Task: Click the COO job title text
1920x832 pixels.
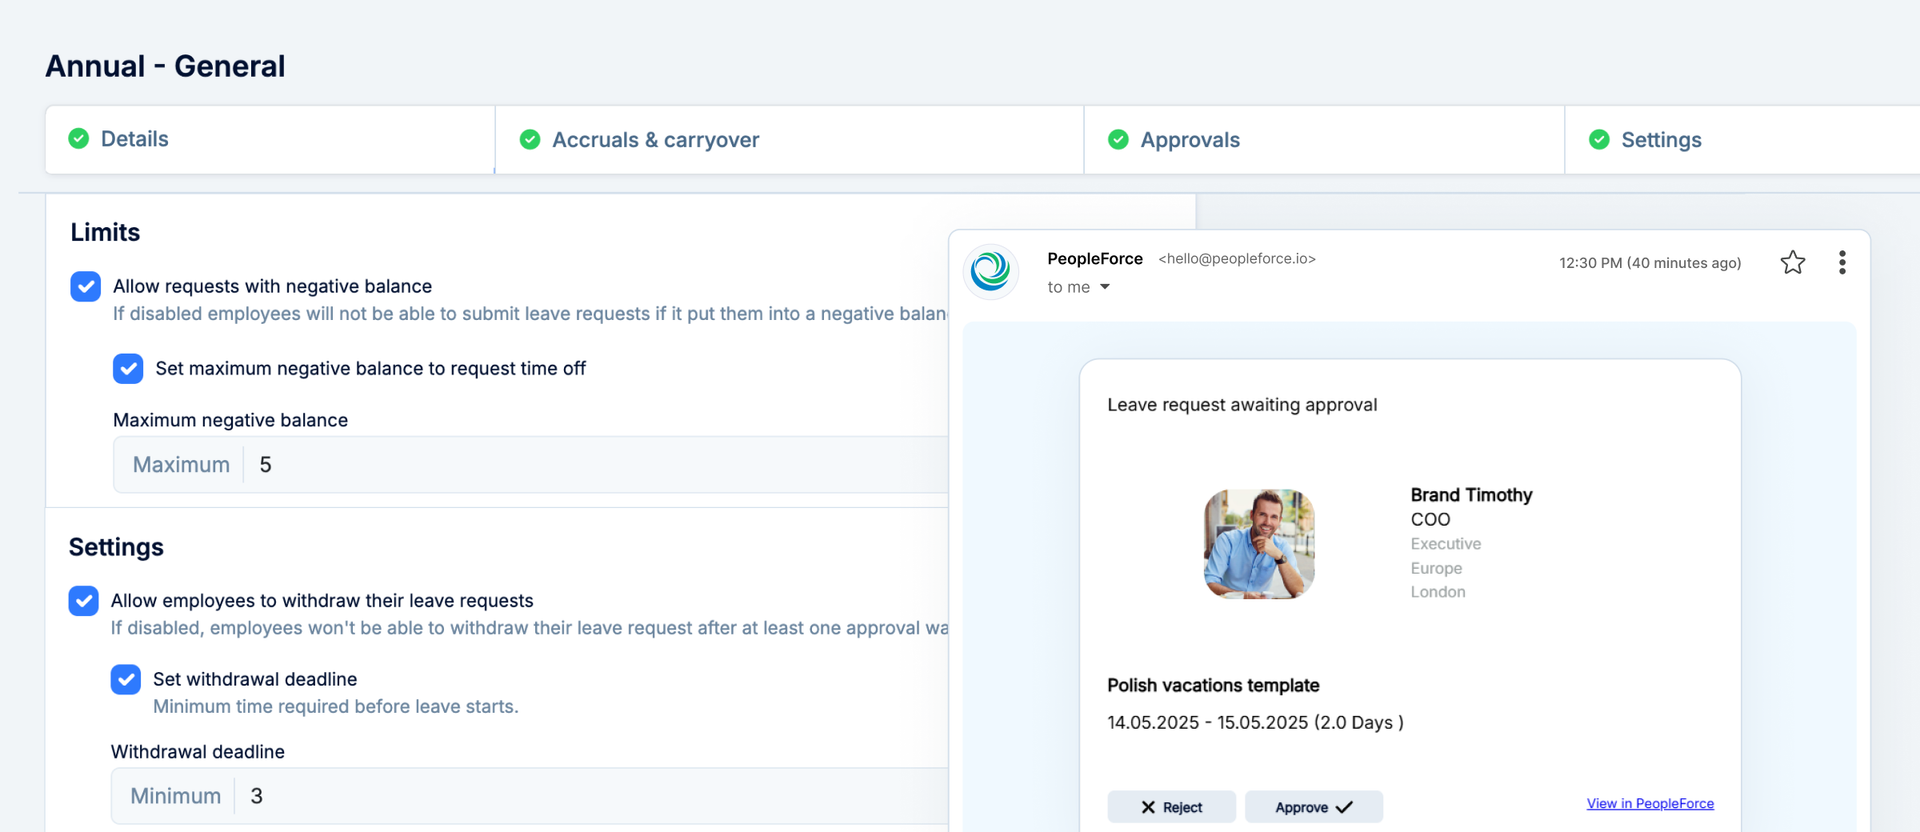Action: point(1430,520)
